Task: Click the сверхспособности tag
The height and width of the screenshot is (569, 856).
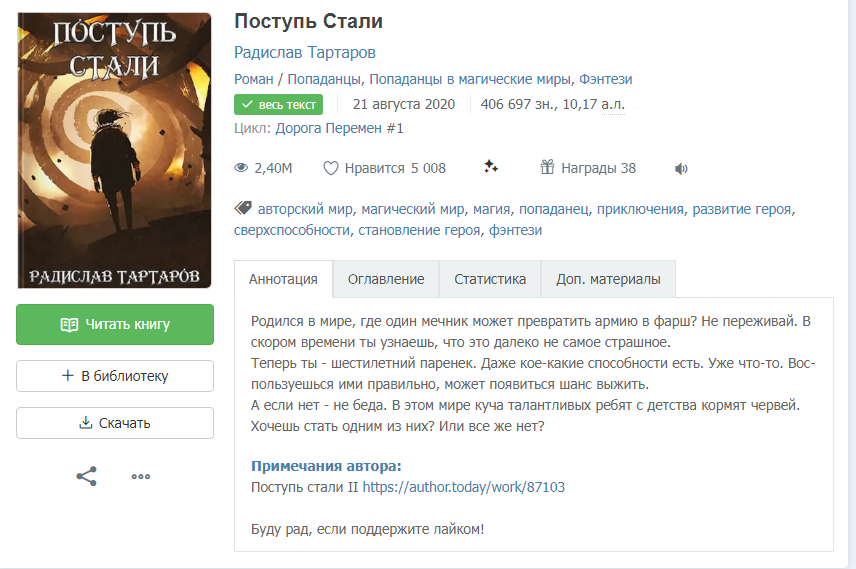Action: click(292, 230)
